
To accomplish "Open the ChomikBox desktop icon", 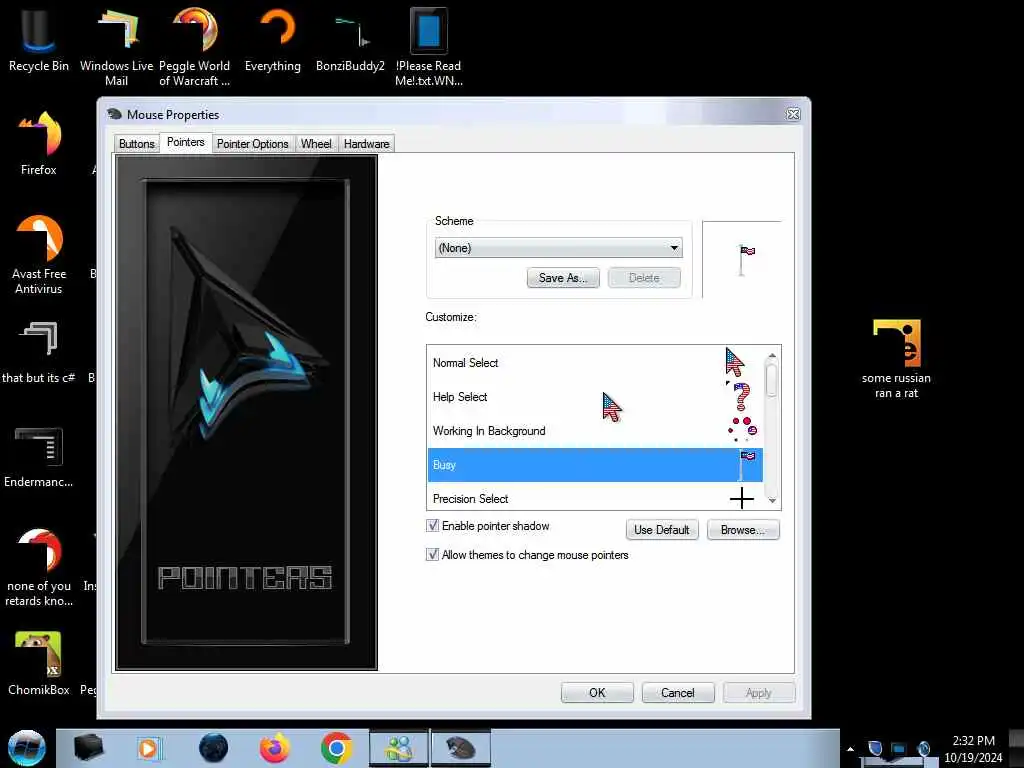I will coord(39,663).
